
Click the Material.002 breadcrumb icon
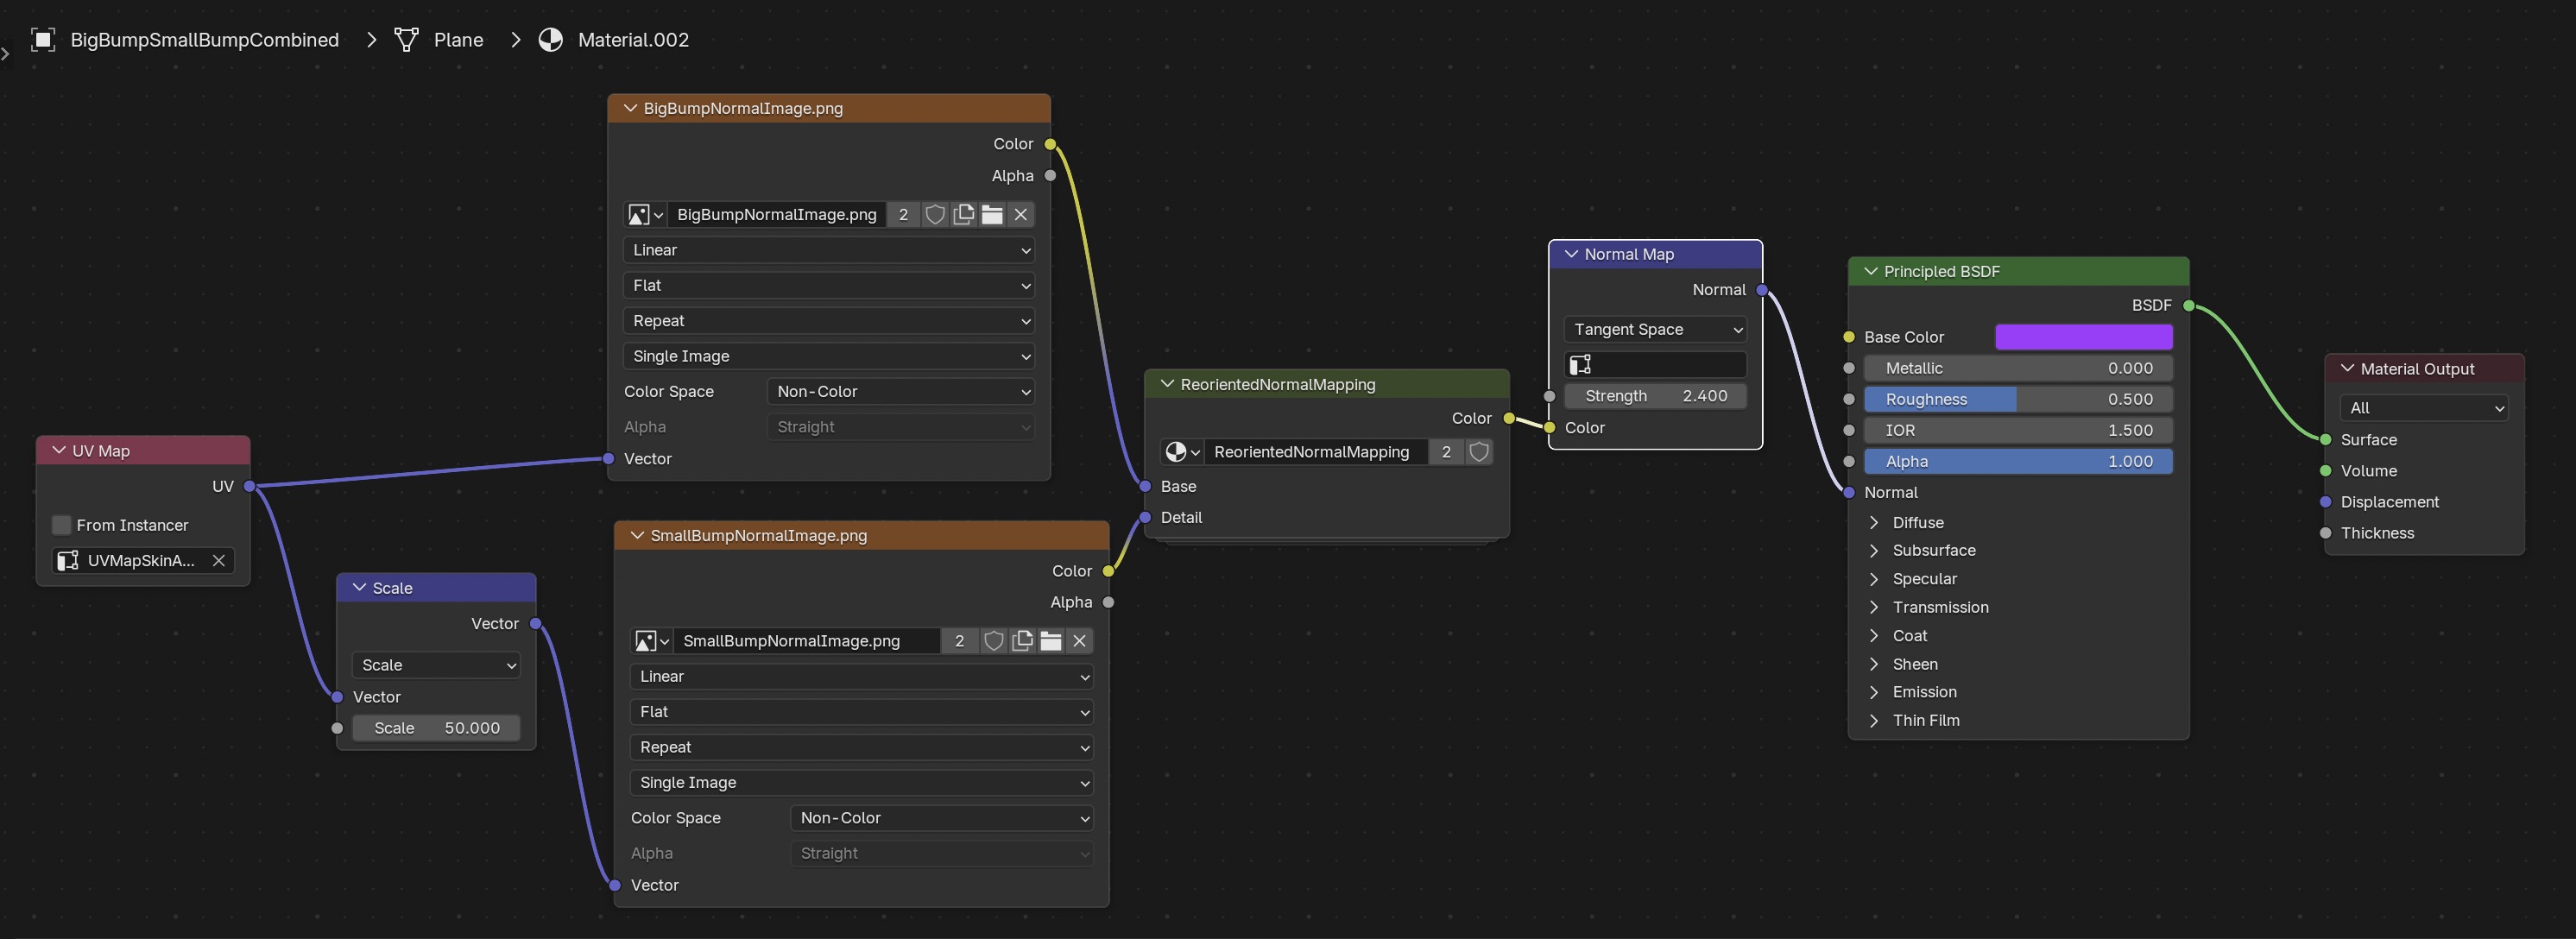(551, 40)
